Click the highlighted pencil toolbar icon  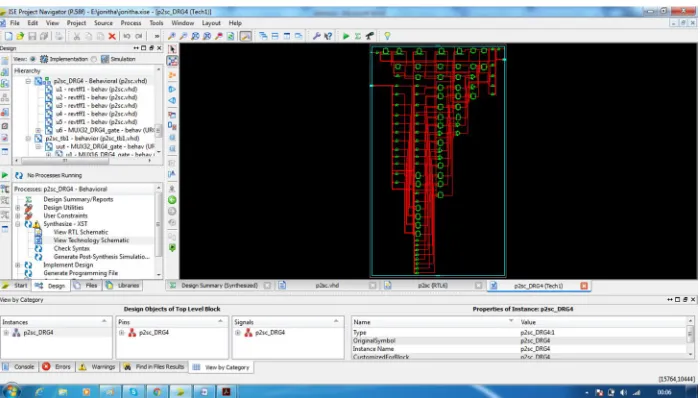click(246, 36)
